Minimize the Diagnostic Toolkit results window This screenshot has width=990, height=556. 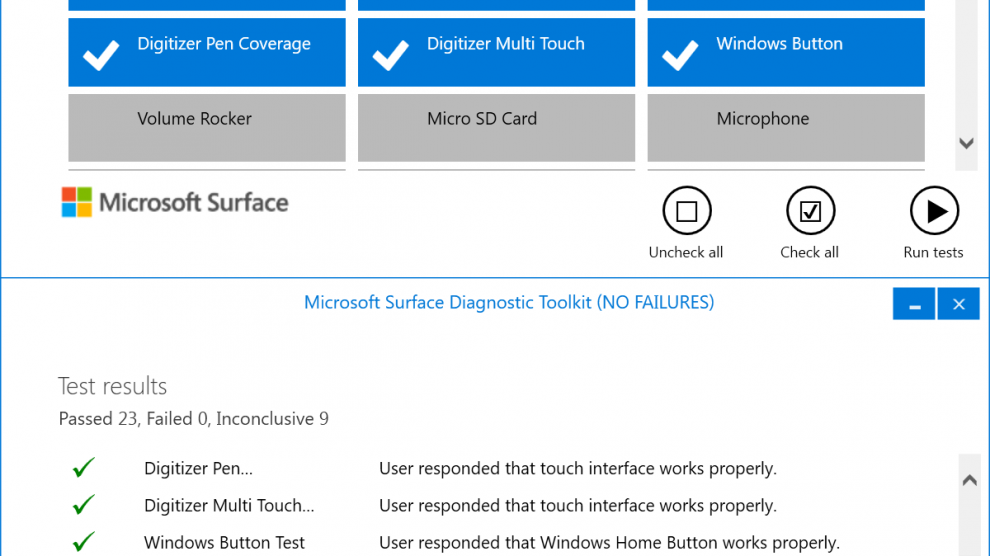(x=914, y=304)
